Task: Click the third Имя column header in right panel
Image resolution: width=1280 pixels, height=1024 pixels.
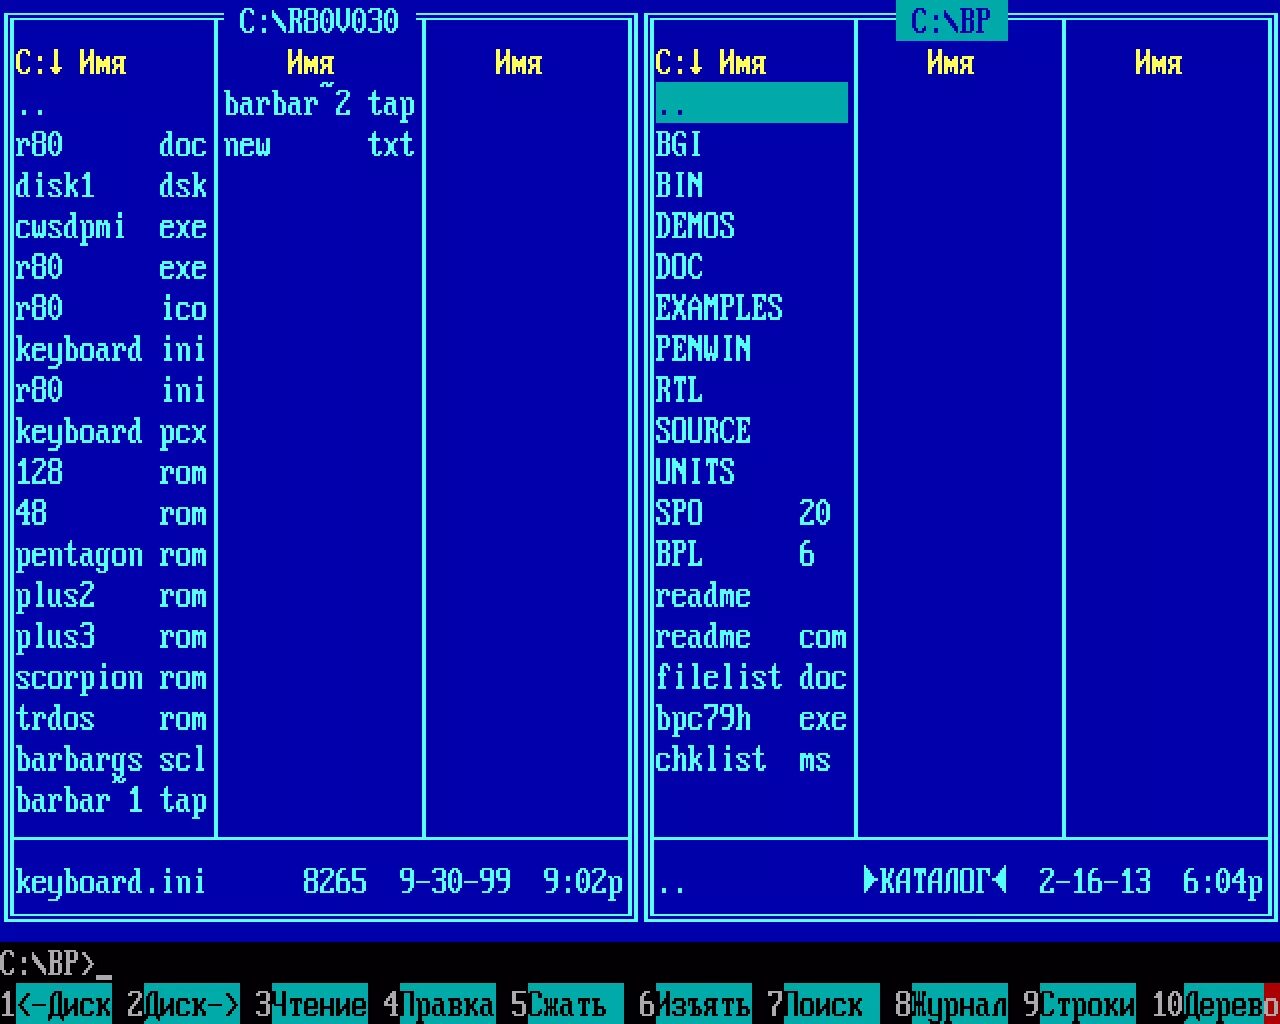Action: (x=1159, y=63)
